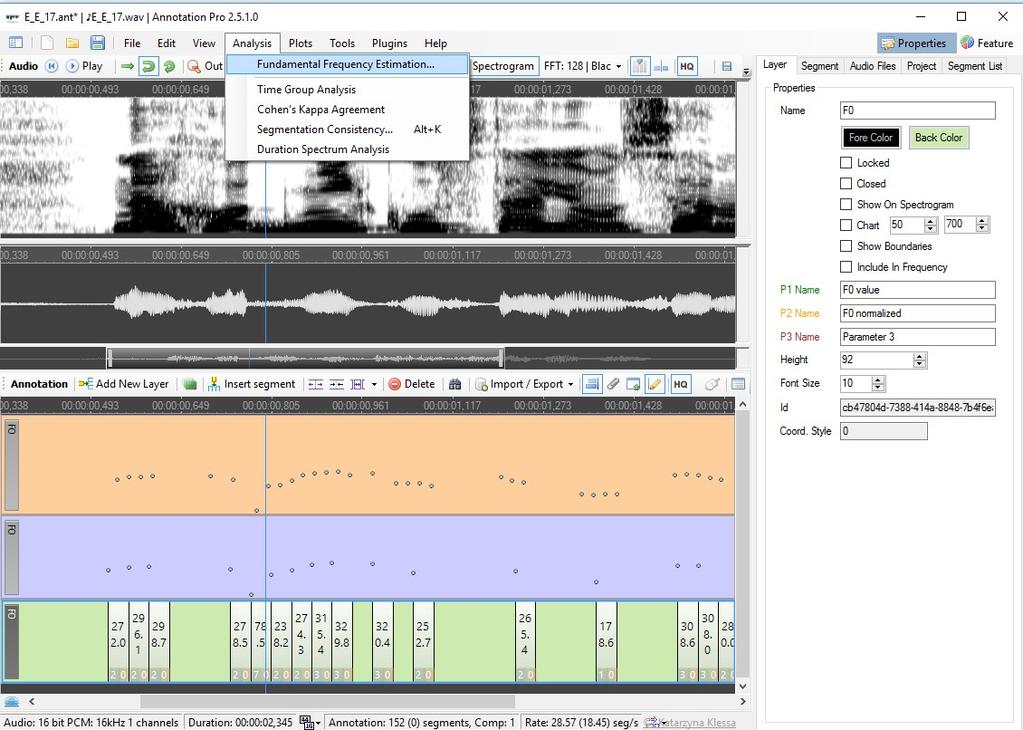Open the Import / Export dropdown

pos(525,384)
